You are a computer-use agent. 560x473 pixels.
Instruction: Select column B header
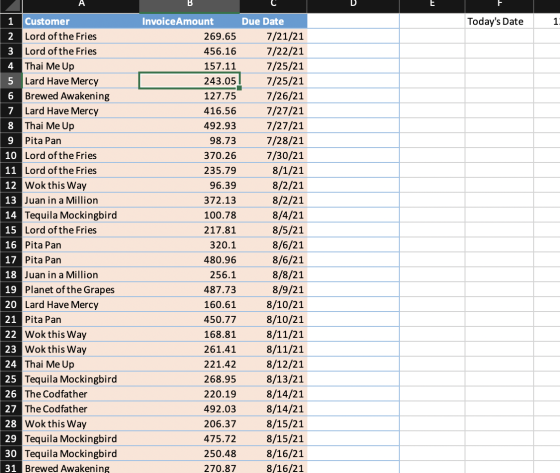click(189, 5)
